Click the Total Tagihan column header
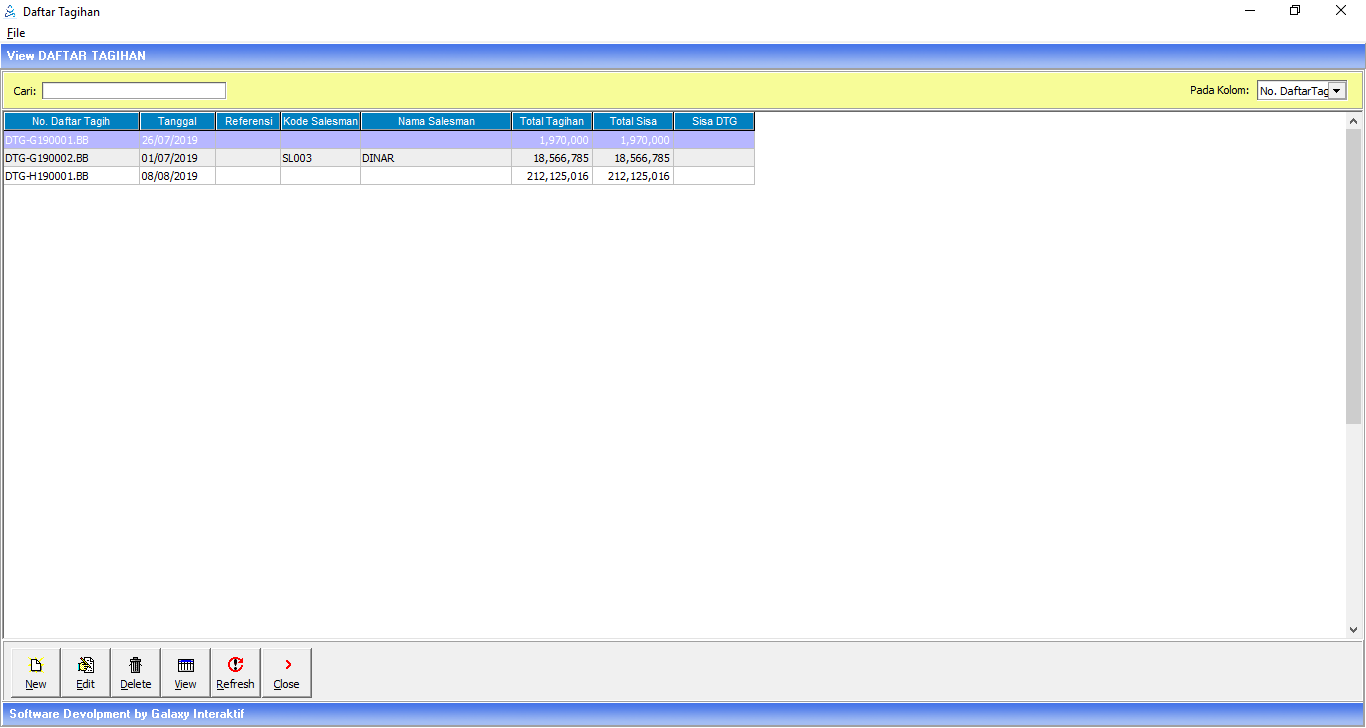The width and height of the screenshot is (1366, 728). pyautogui.click(x=552, y=122)
